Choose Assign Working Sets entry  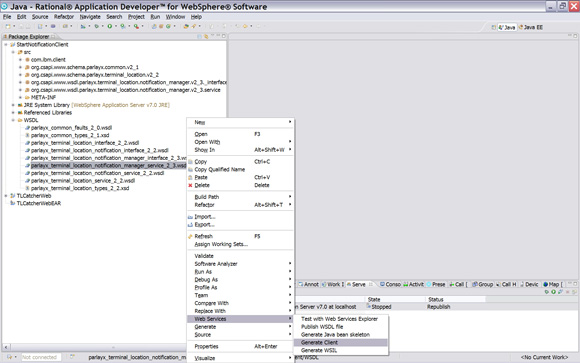click(x=240, y=244)
